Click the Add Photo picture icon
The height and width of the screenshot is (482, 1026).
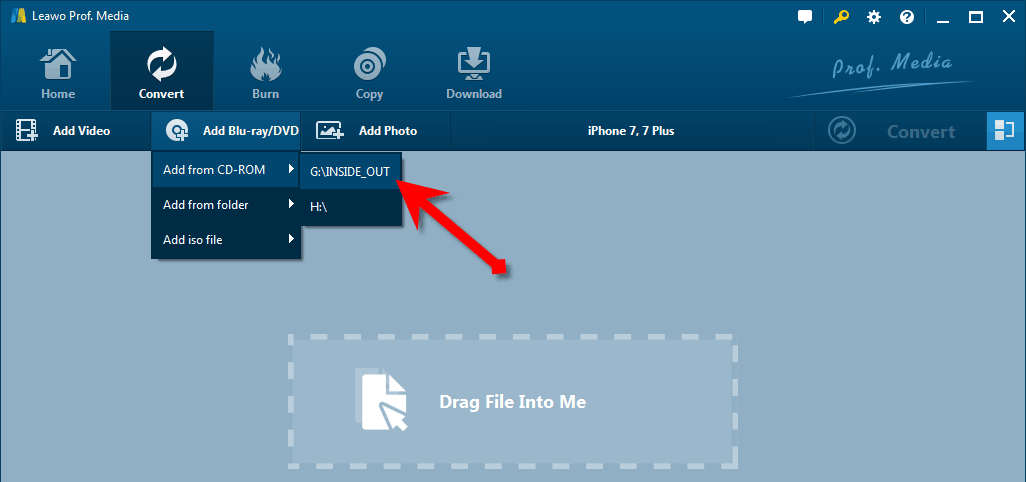click(x=330, y=131)
